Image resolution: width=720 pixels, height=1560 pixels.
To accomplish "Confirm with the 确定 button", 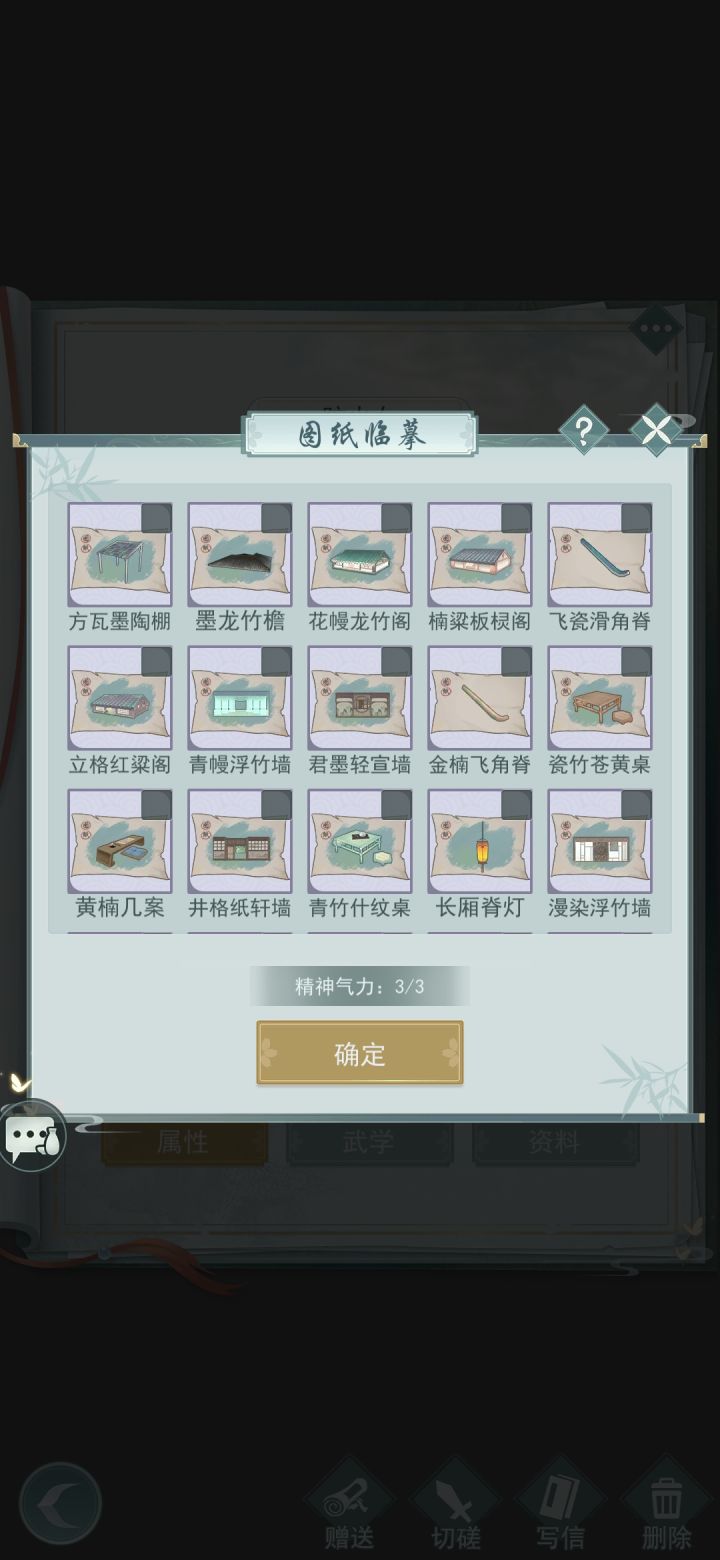I will click(360, 1053).
